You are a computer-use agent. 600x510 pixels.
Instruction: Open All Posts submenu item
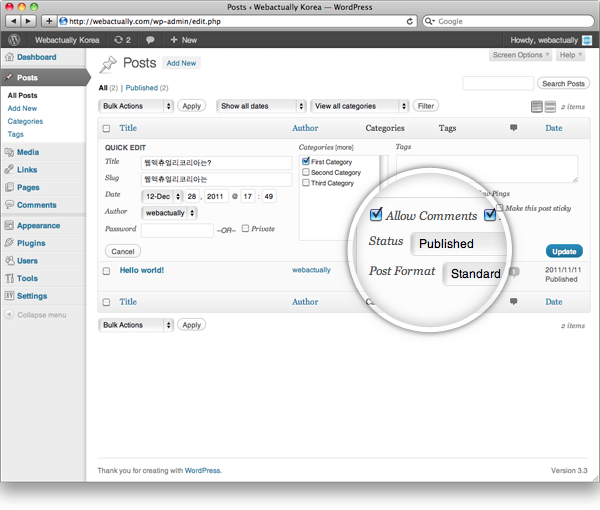[x=23, y=95]
